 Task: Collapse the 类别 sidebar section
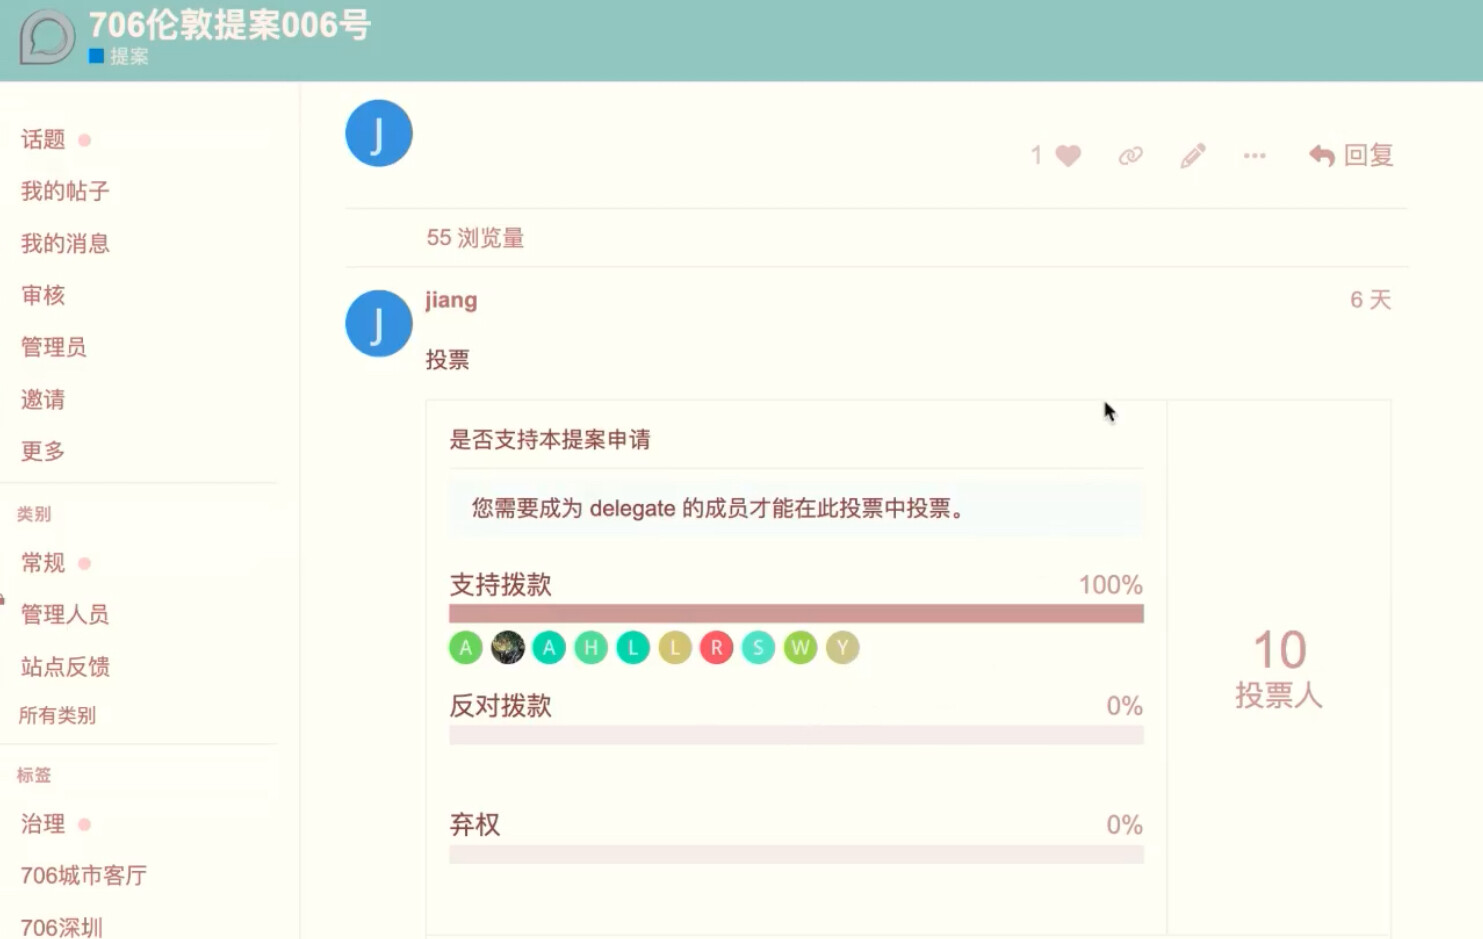[x=34, y=514]
